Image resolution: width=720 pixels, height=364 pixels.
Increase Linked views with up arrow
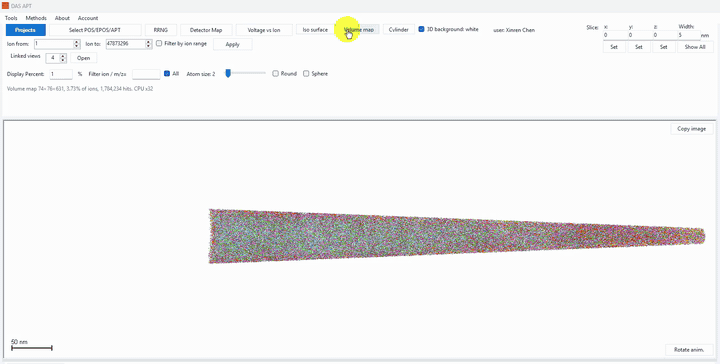pyautogui.click(x=63, y=56)
